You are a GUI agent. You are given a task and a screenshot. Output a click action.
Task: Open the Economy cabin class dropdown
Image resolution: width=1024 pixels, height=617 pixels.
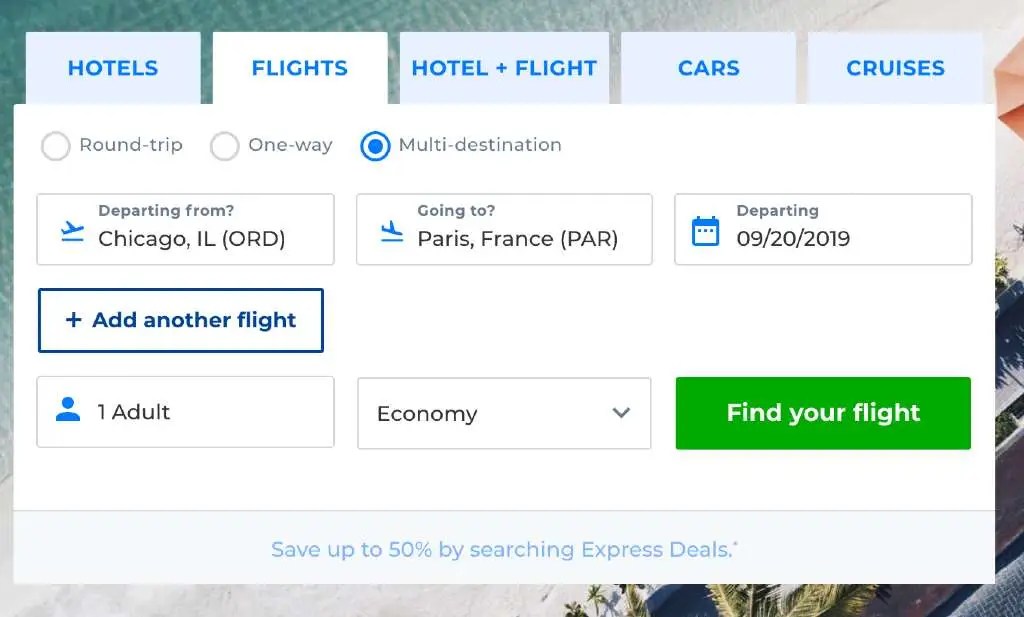(504, 413)
